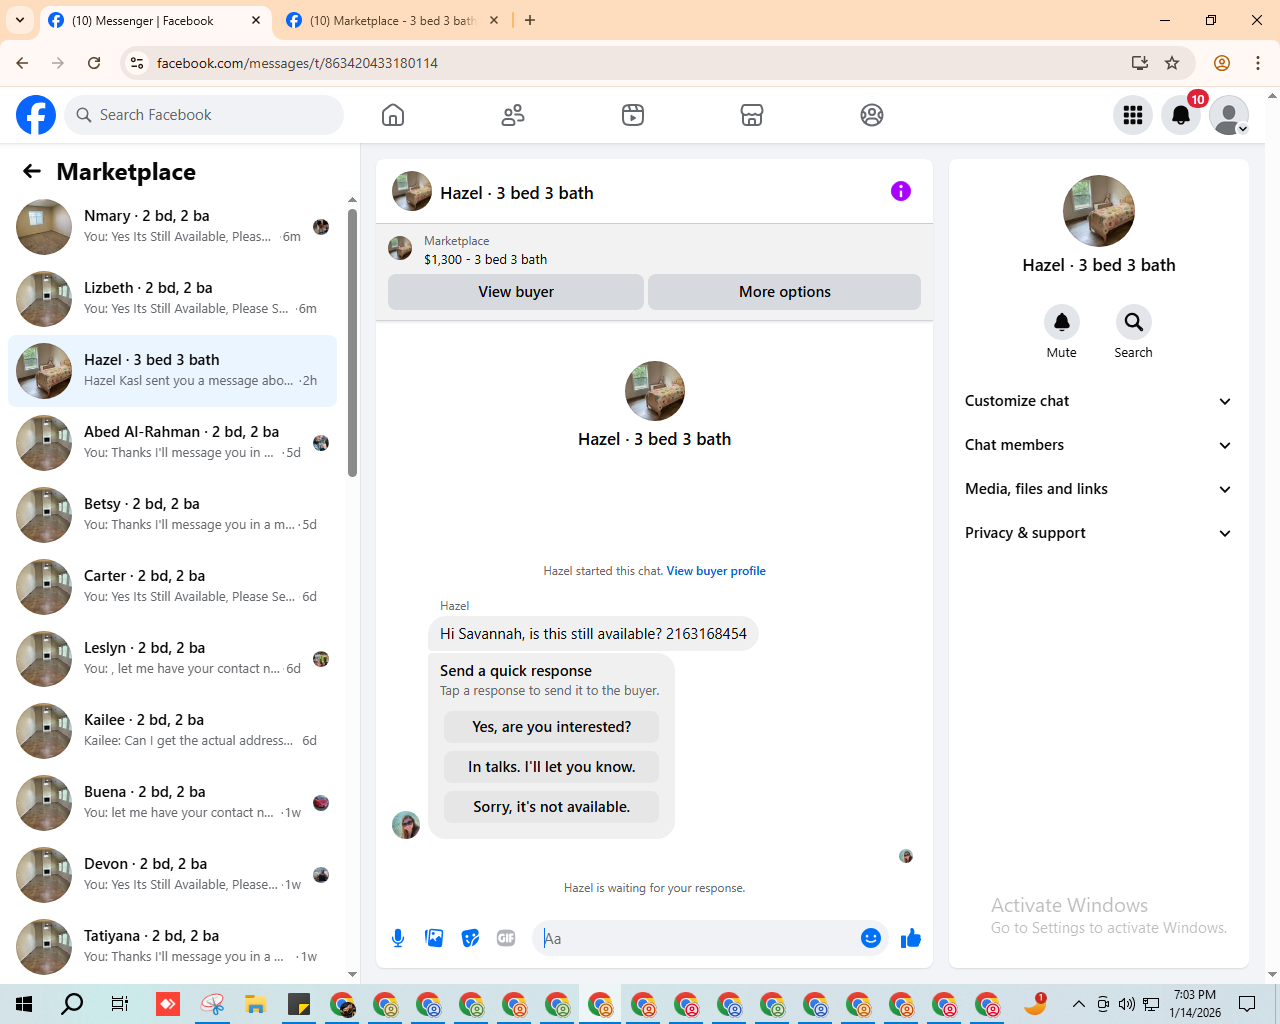Open the $1,300 - 3 bed 3 bath listing
Viewport: 1280px width, 1024px height.
click(x=485, y=259)
